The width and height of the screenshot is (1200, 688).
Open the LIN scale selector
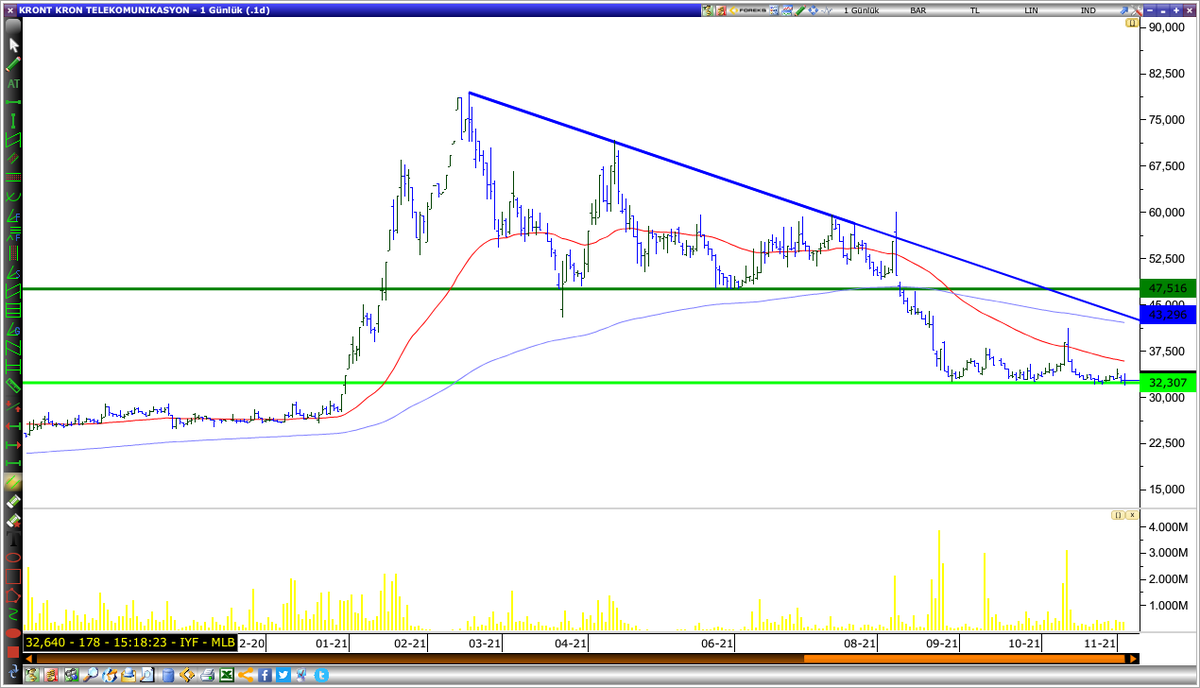point(1030,9)
